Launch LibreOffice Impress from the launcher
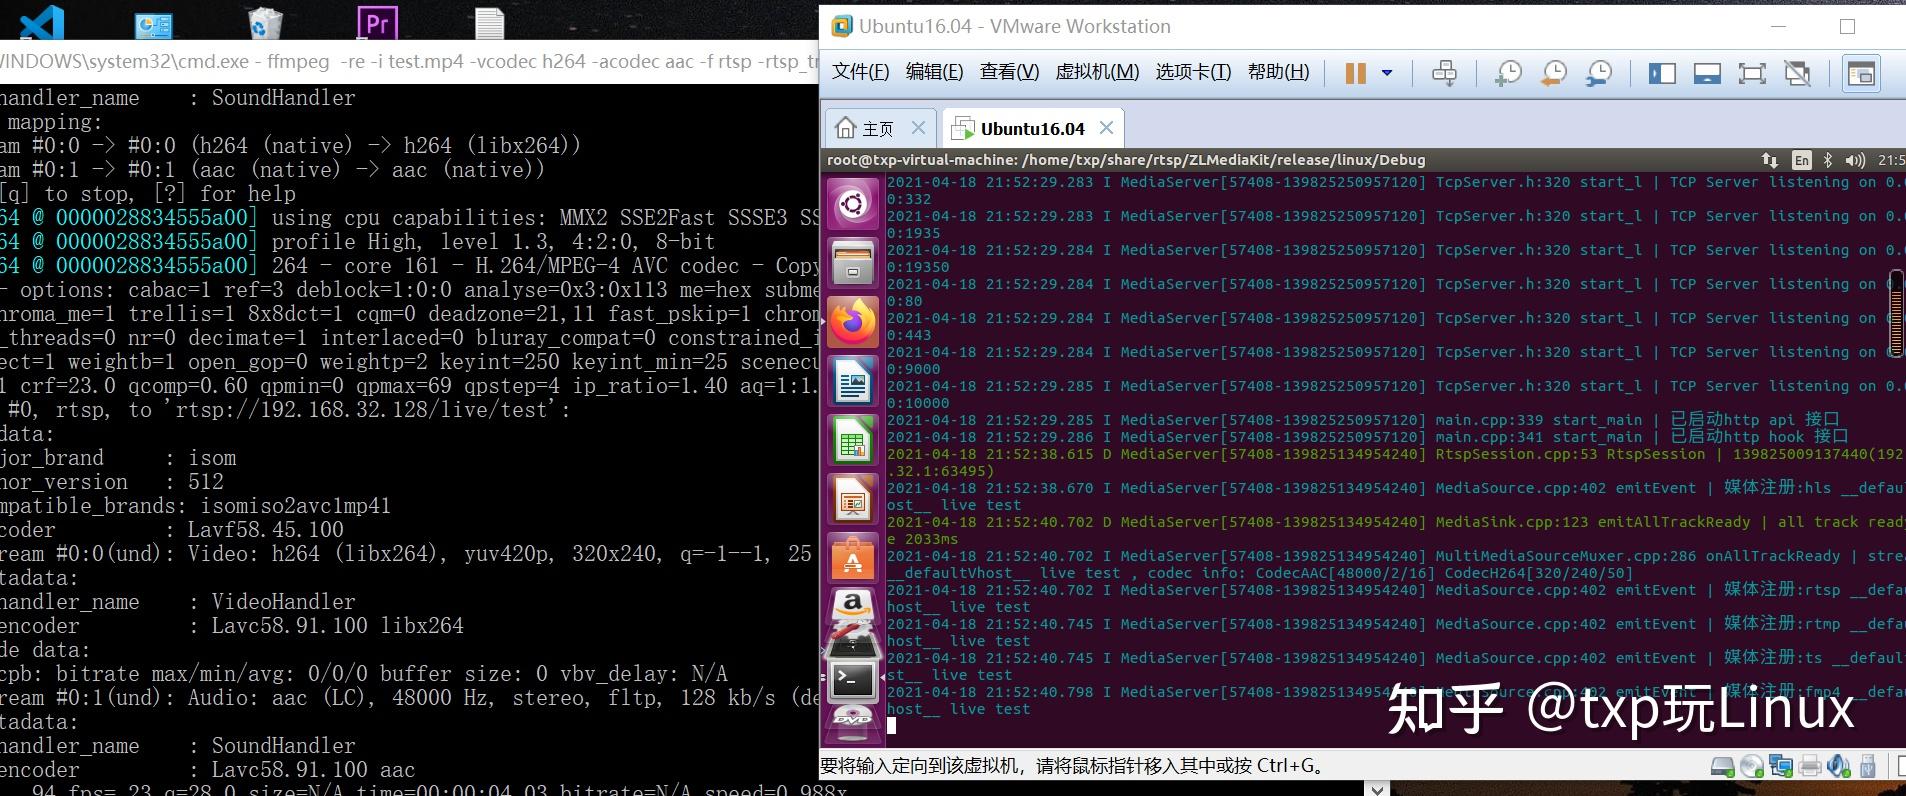Image resolution: width=1906 pixels, height=796 pixels. tap(853, 499)
